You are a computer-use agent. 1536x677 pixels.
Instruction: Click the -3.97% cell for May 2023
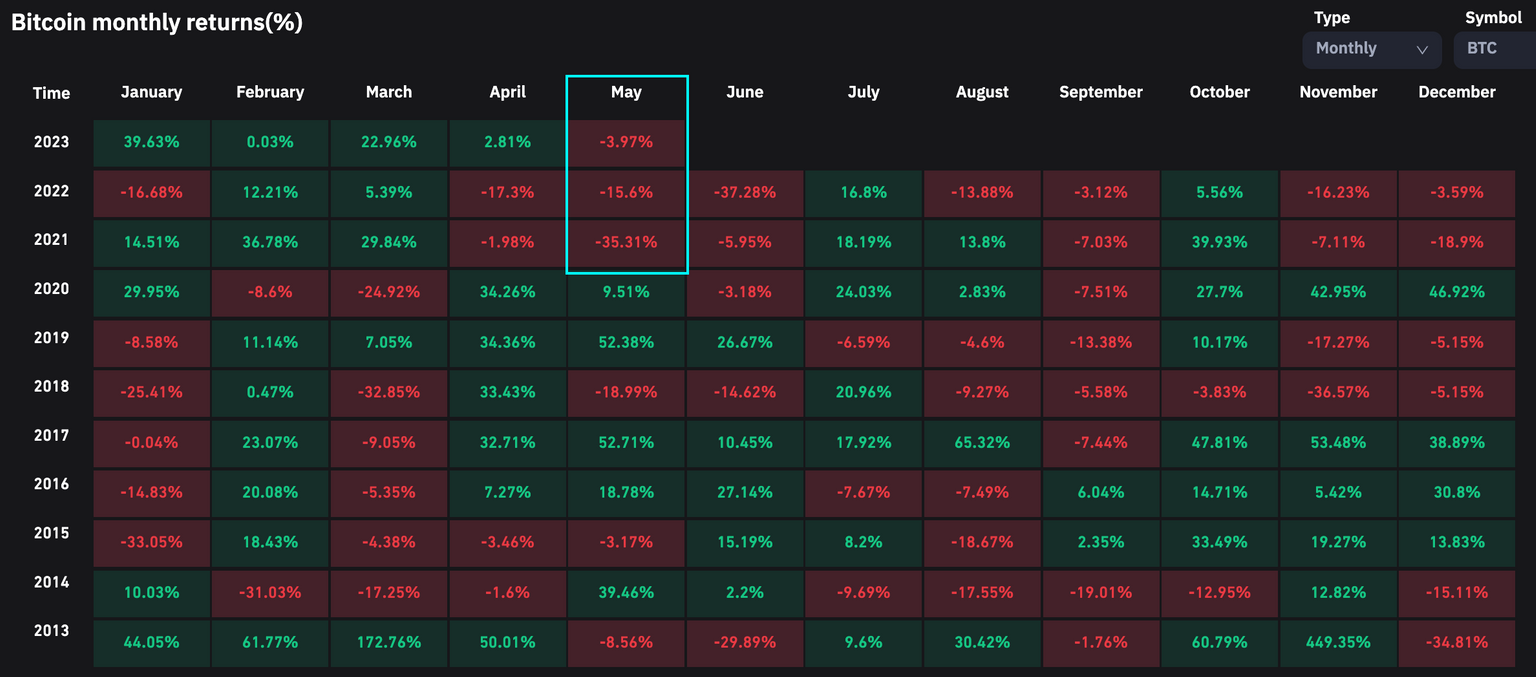(x=626, y=143)
